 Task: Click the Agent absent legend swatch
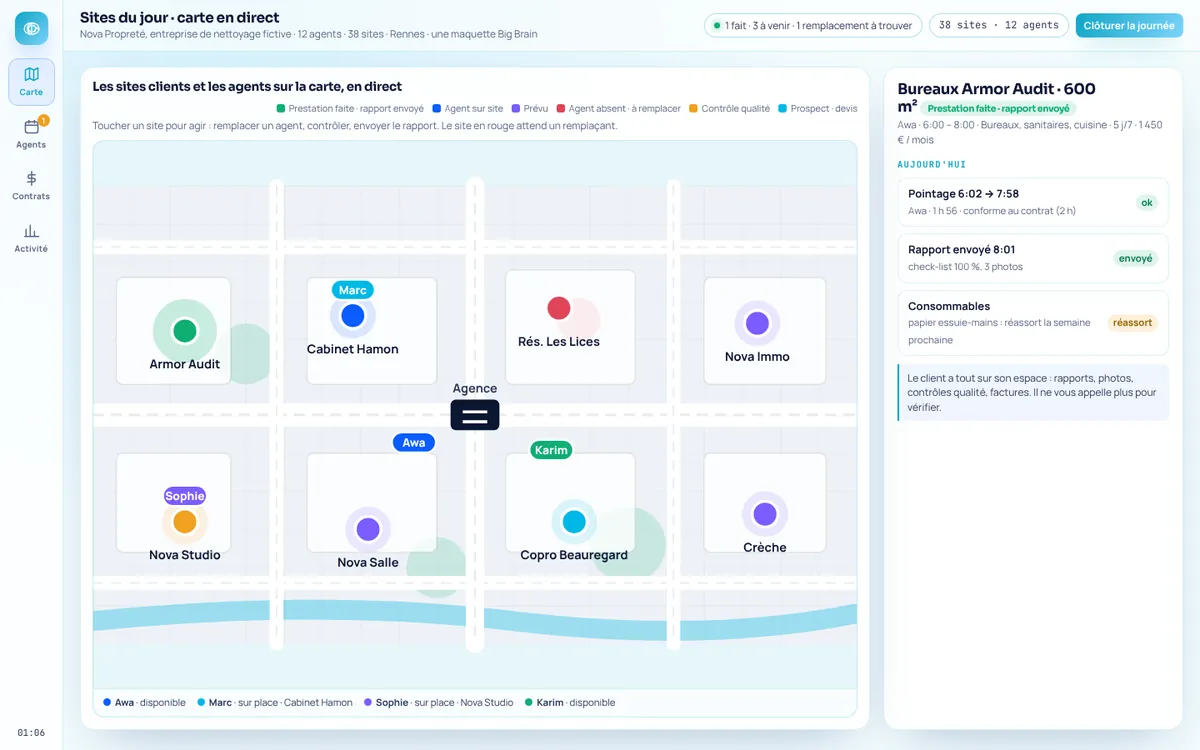pyautogui.click(x=561, y=108)
